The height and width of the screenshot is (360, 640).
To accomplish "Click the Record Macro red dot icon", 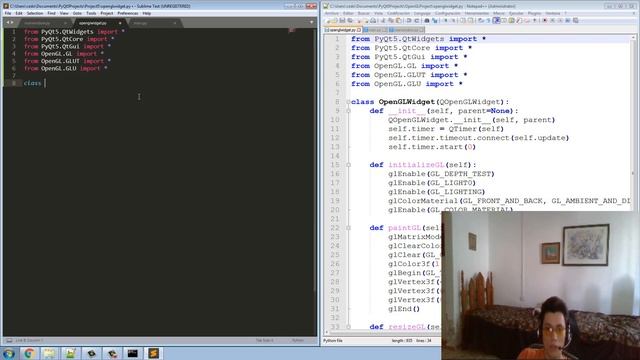I will click(x=544, y=20).
